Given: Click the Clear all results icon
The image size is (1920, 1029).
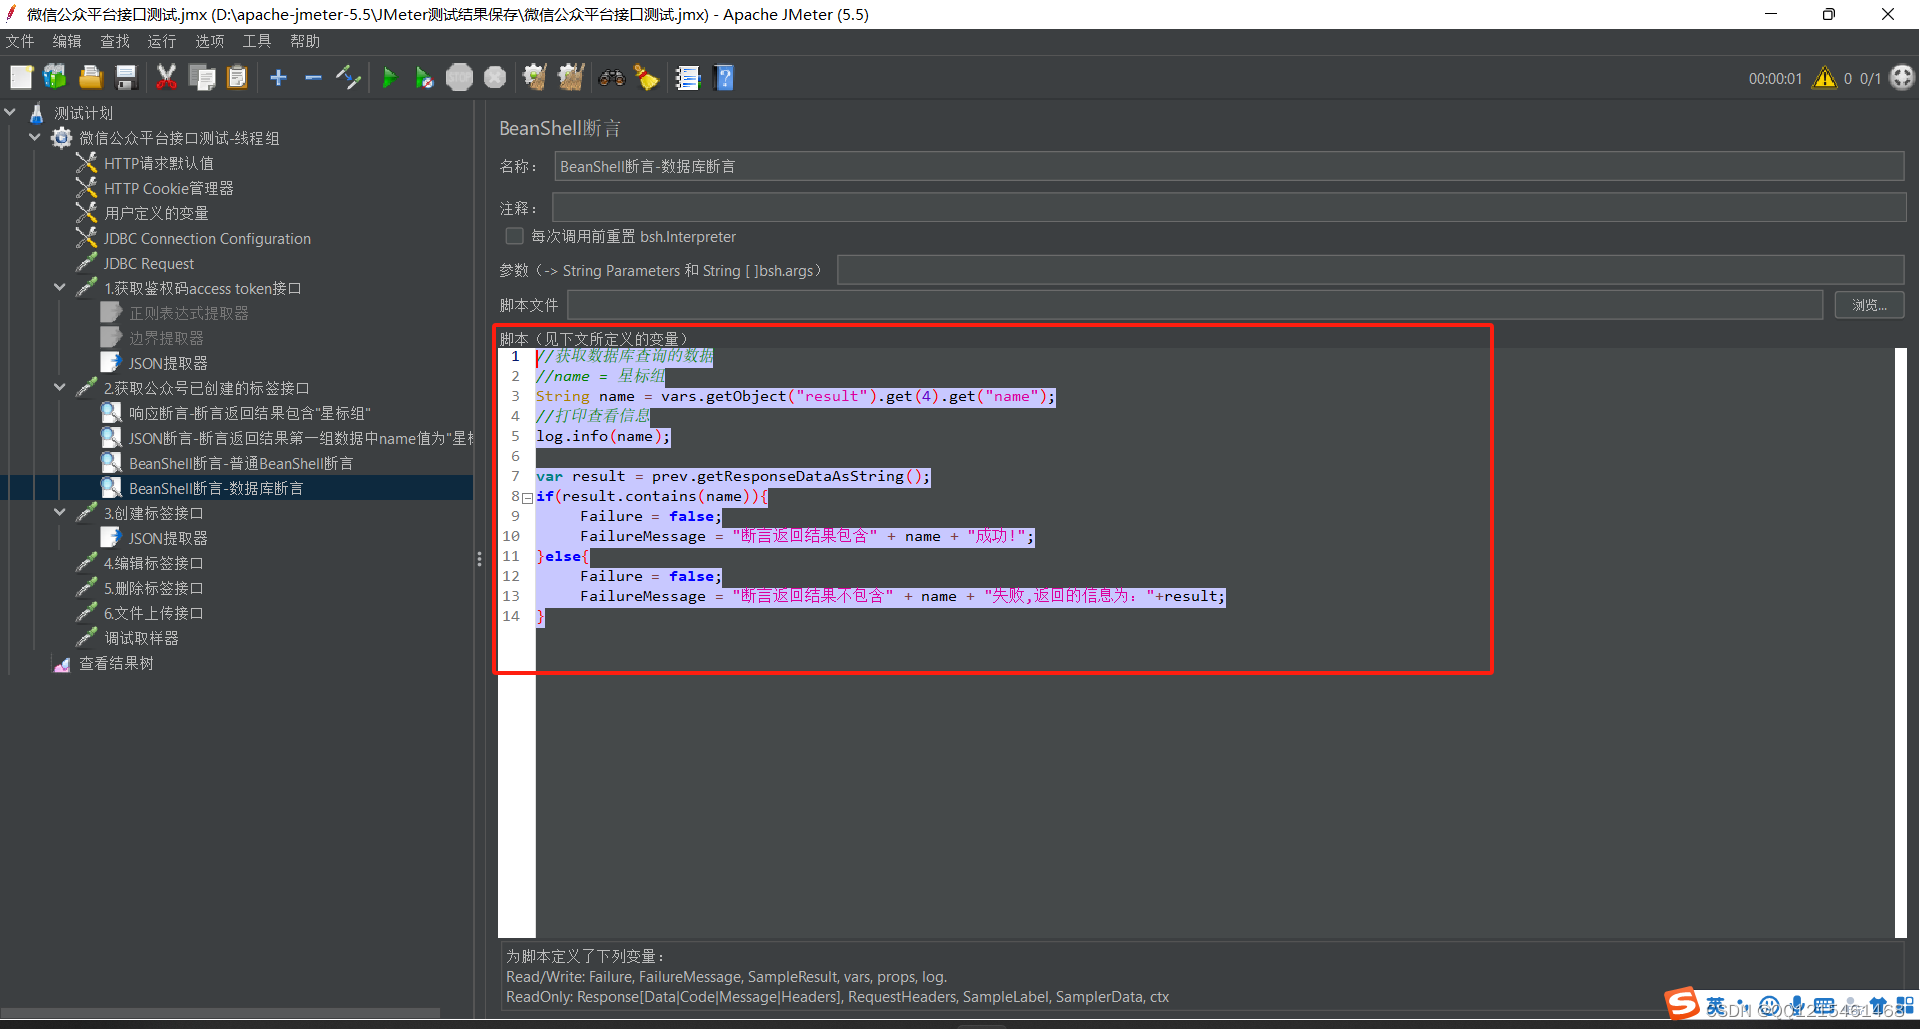Looking at the screenshot, I should (x=571, y=78).
